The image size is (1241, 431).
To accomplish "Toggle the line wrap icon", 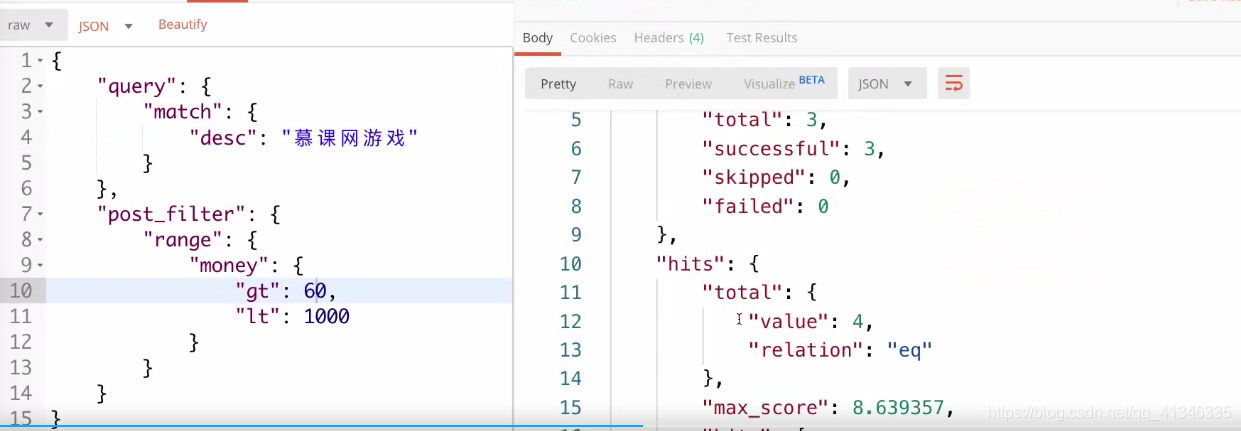I will pyautogui.click(x=954, y=83).
